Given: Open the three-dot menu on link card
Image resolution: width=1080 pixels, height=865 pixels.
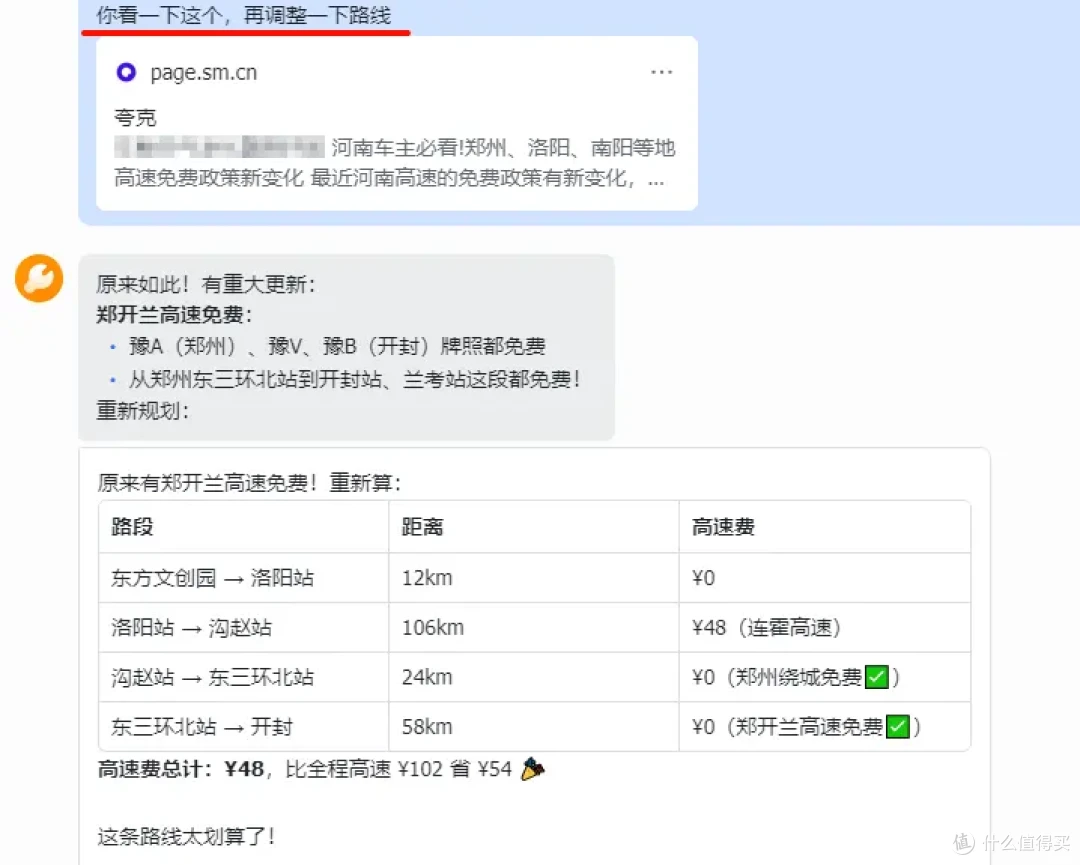Looking at the screenshot, I should point(661,72).
